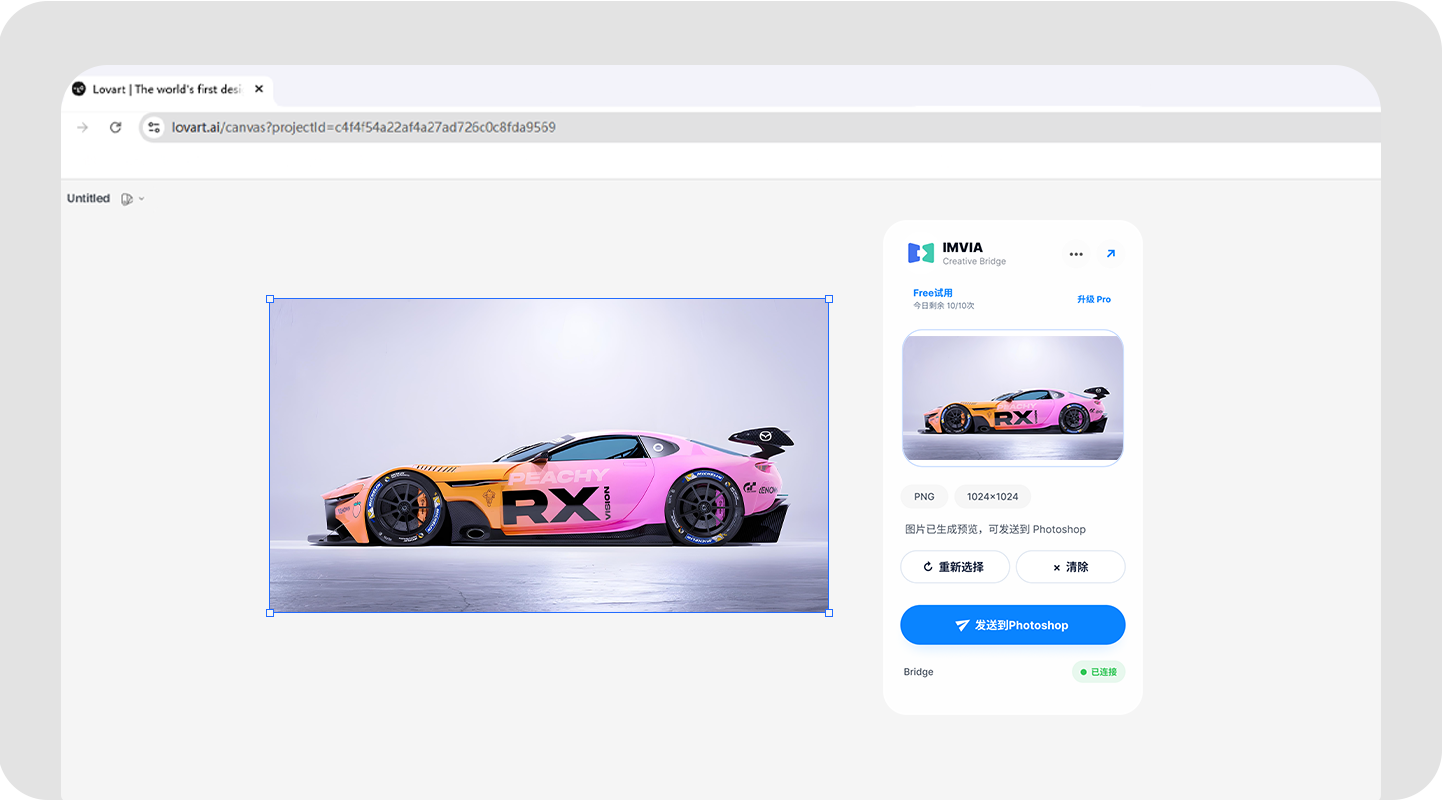Viewport: 1442px width, 800px height.
Task: Click the 已连接 status badge
Action: 1099,672
